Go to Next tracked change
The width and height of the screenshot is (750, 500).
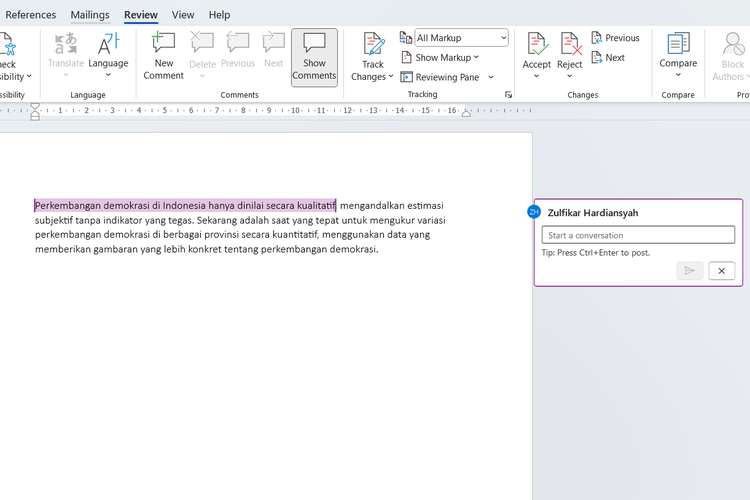608,57
